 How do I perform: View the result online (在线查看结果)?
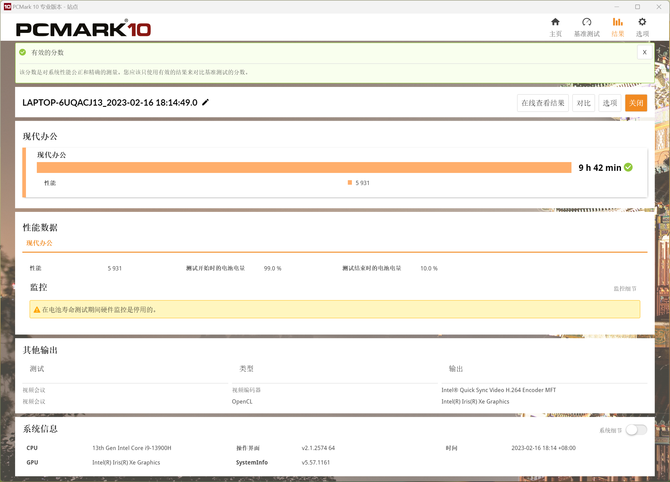tap(543, 103)
